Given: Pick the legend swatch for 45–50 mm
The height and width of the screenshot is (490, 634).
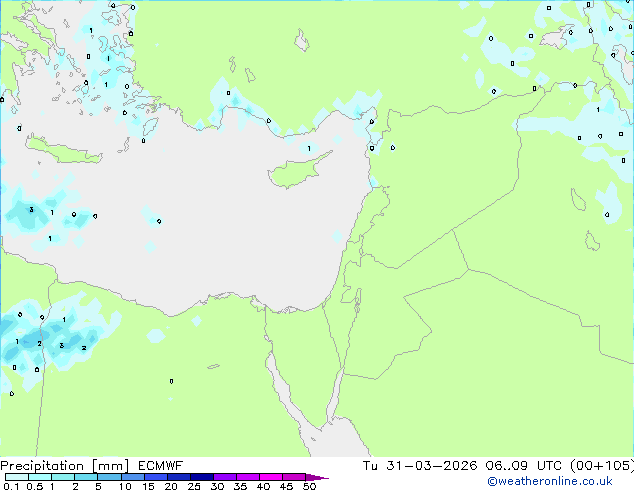Looking at the screenshot, I should 293,477.
